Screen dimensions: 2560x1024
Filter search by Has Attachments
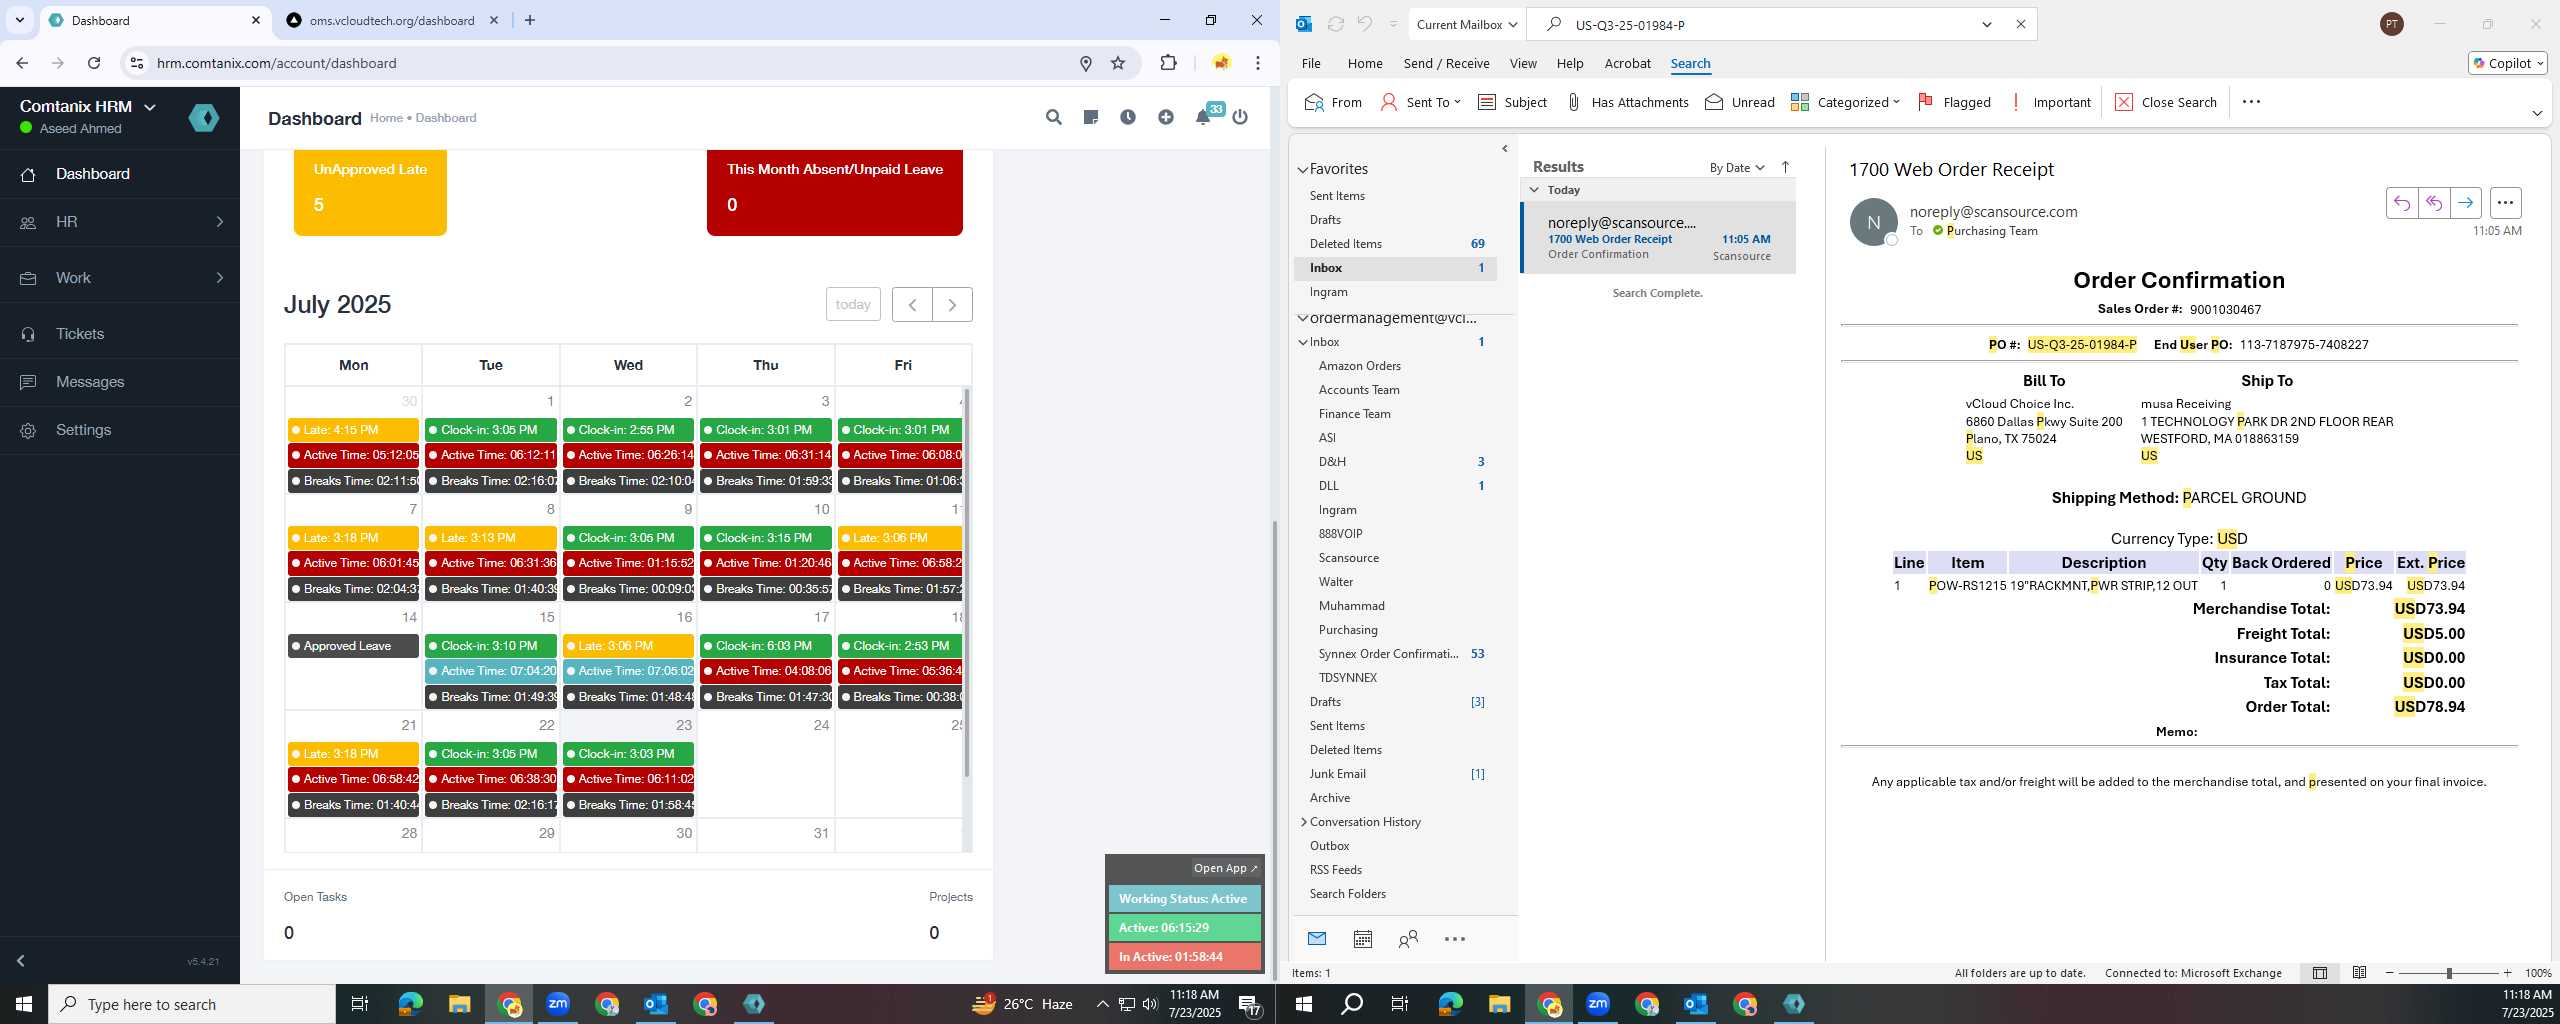click(x=1627, y=102)
